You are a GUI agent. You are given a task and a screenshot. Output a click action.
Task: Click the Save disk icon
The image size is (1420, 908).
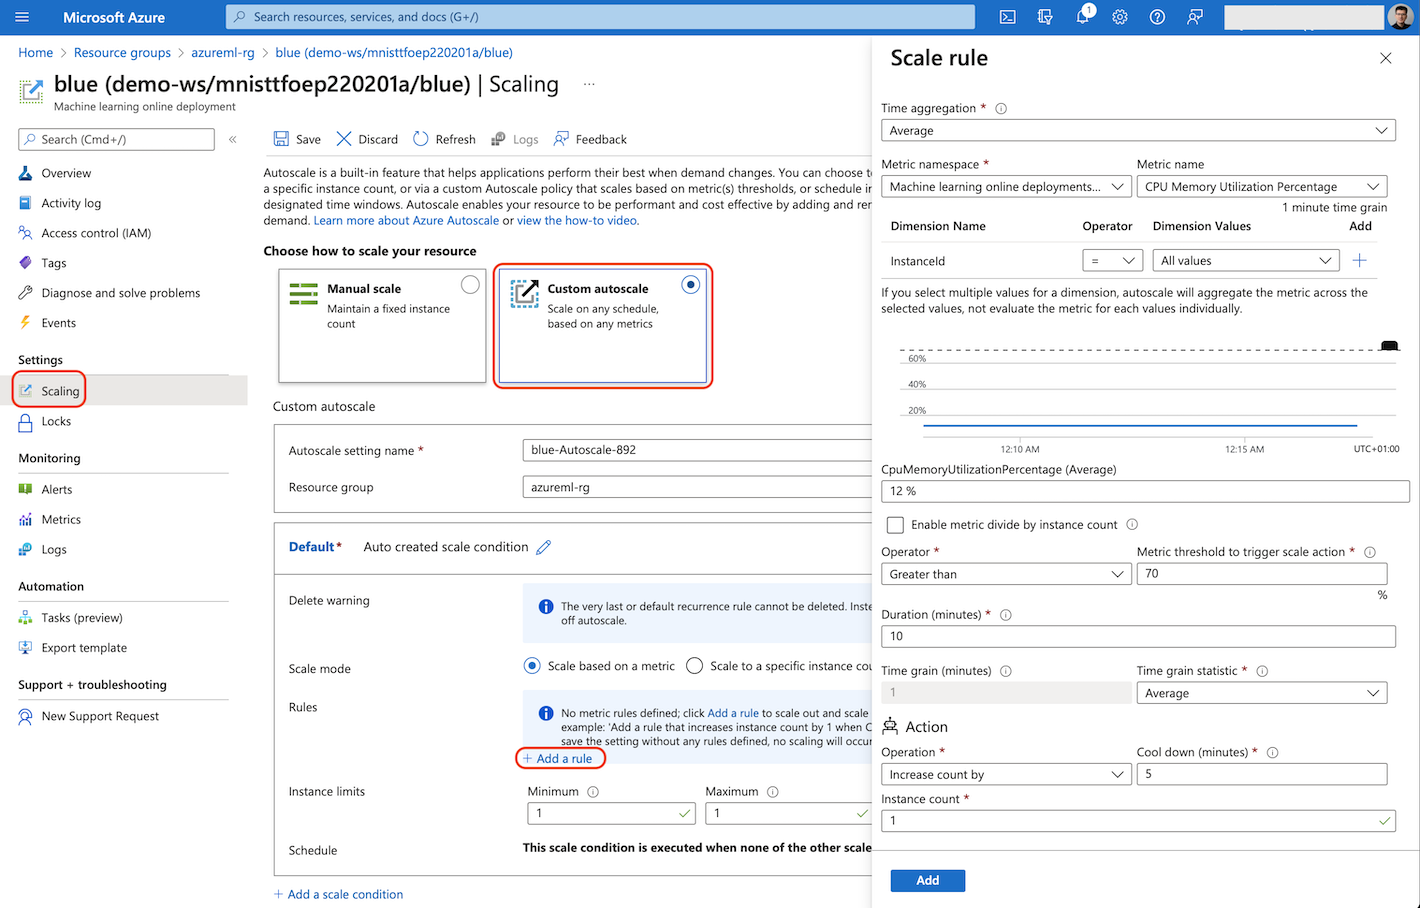click(282, 139)
